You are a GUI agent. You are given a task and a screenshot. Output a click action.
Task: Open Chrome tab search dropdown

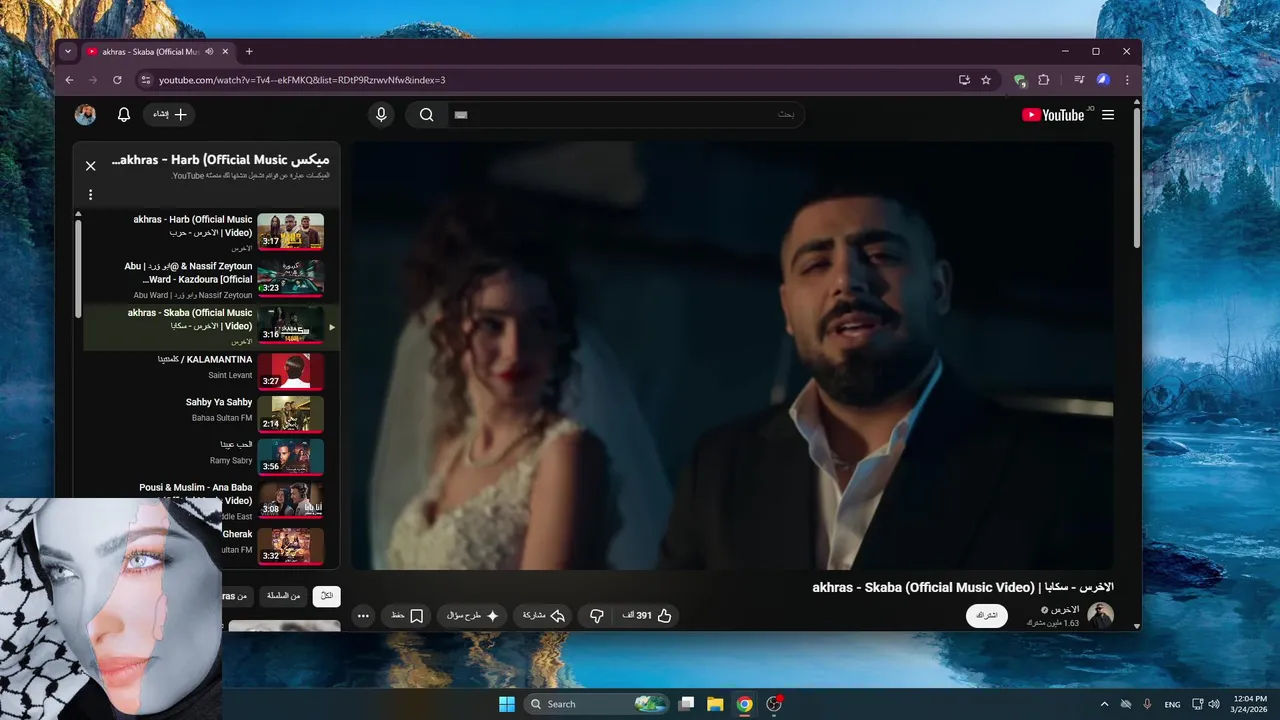(x=68, y=52)
